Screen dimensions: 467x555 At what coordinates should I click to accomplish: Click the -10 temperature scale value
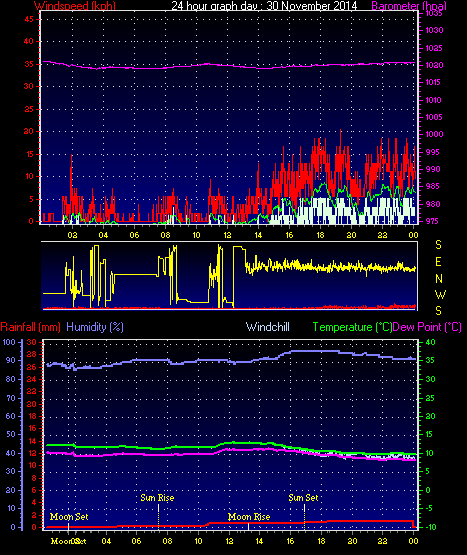(x=431, y=527)
